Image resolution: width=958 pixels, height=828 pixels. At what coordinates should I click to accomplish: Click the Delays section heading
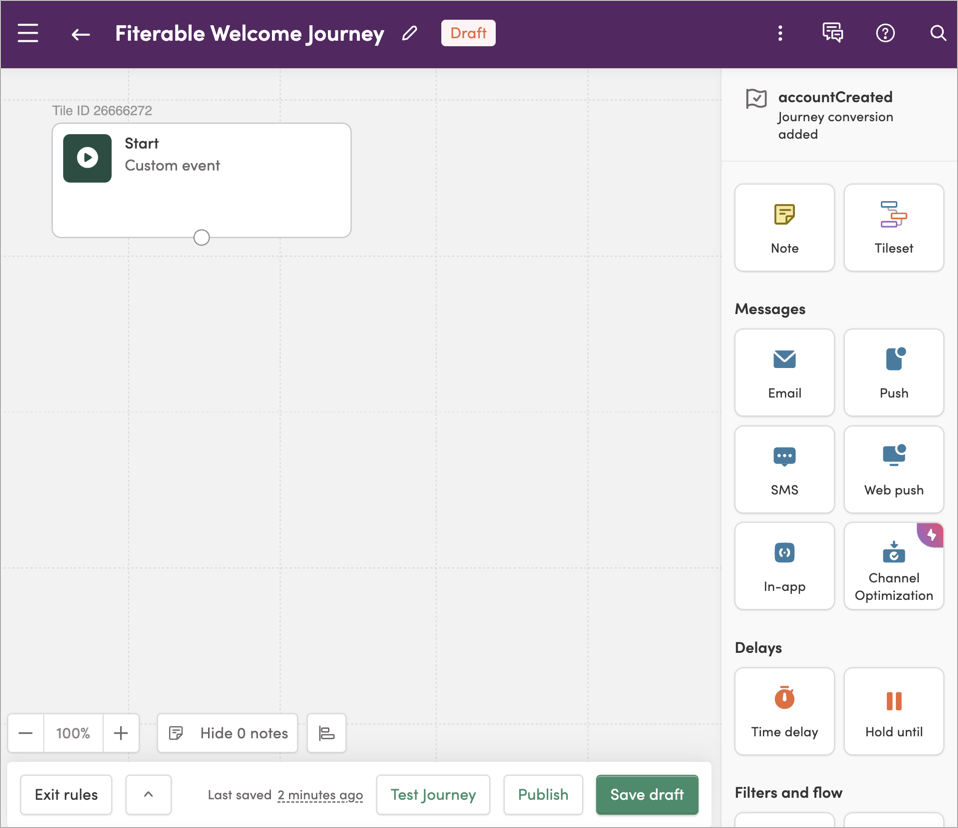(x=758, y=648)
